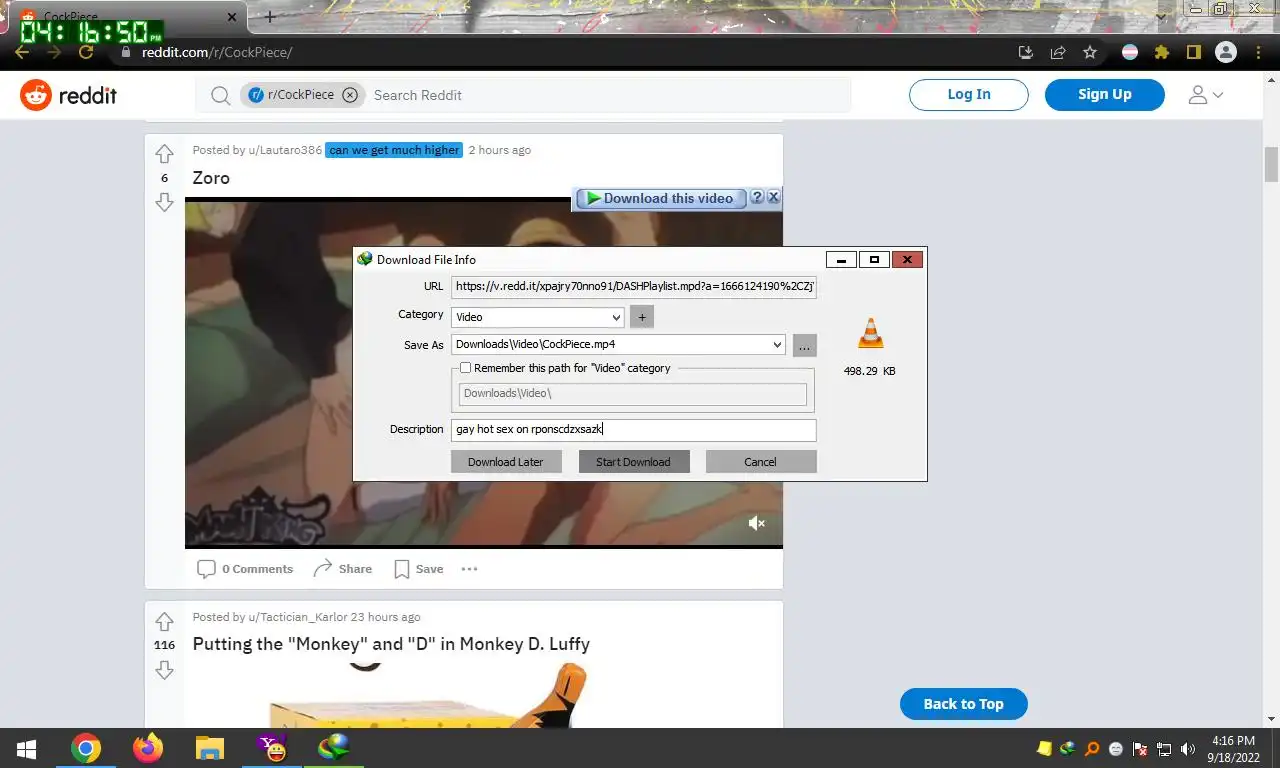The height and width of the screenshot is (768, 1280).
Task: Click Download this video button
Action: click(x=660, y=198)
